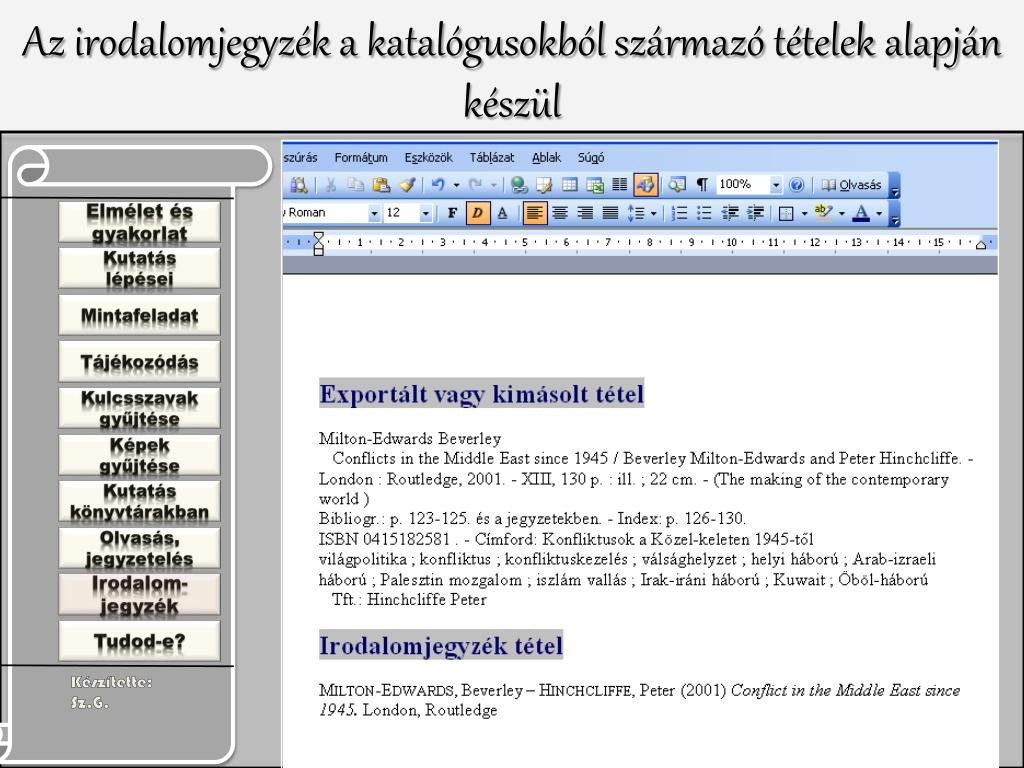
Task: Open the Irodalomjegyzék button
Action: click(139, 594)
